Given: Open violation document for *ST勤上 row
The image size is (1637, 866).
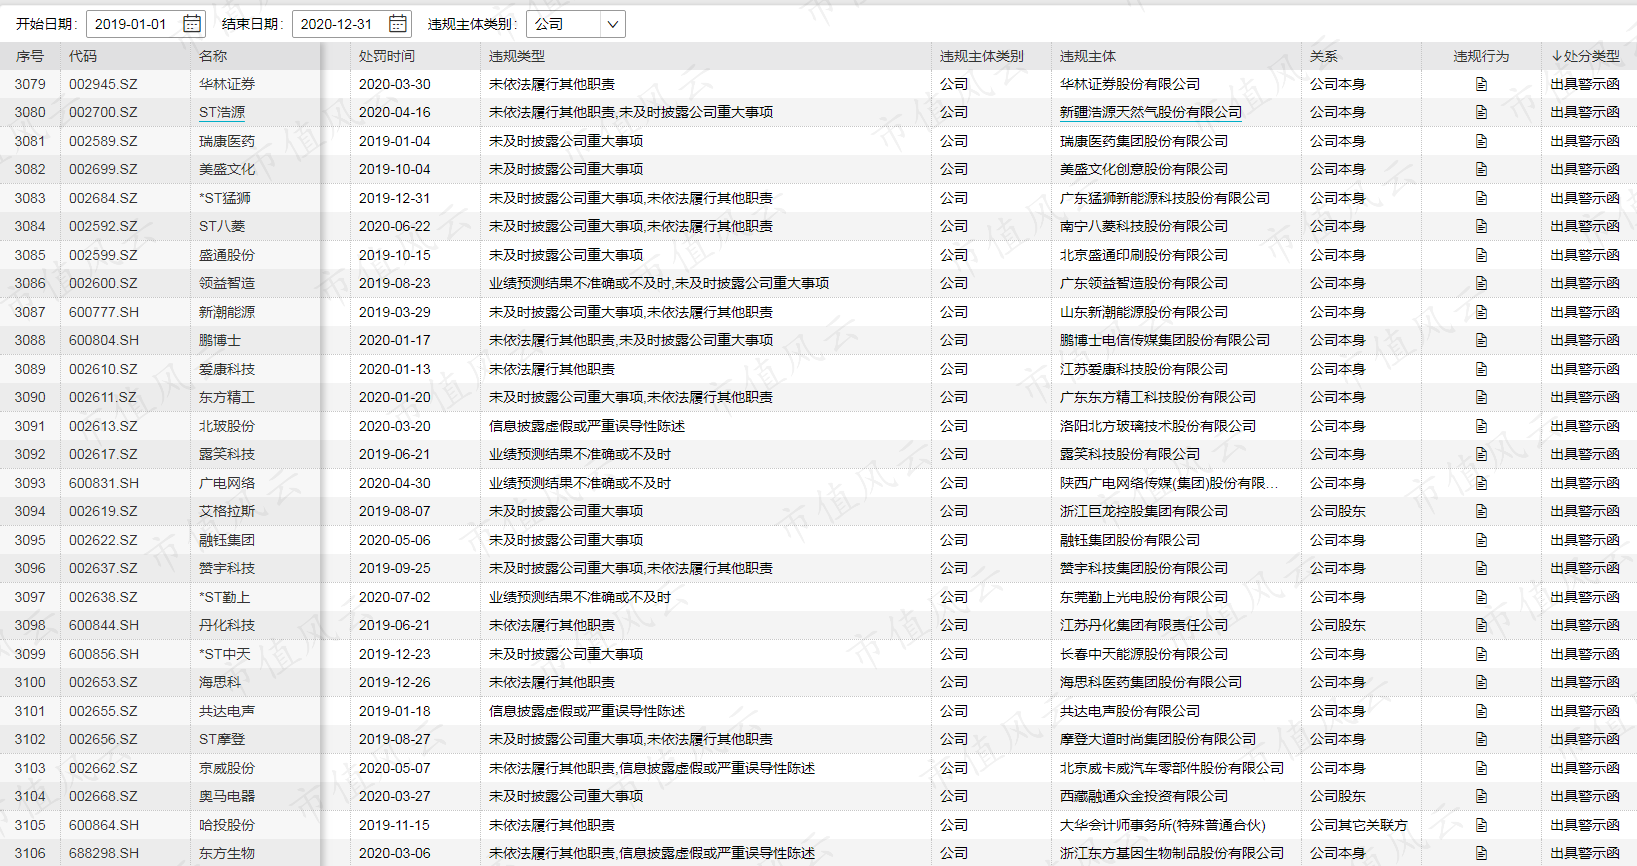Looking at the screenshot, I should (x=1481, y=597).
